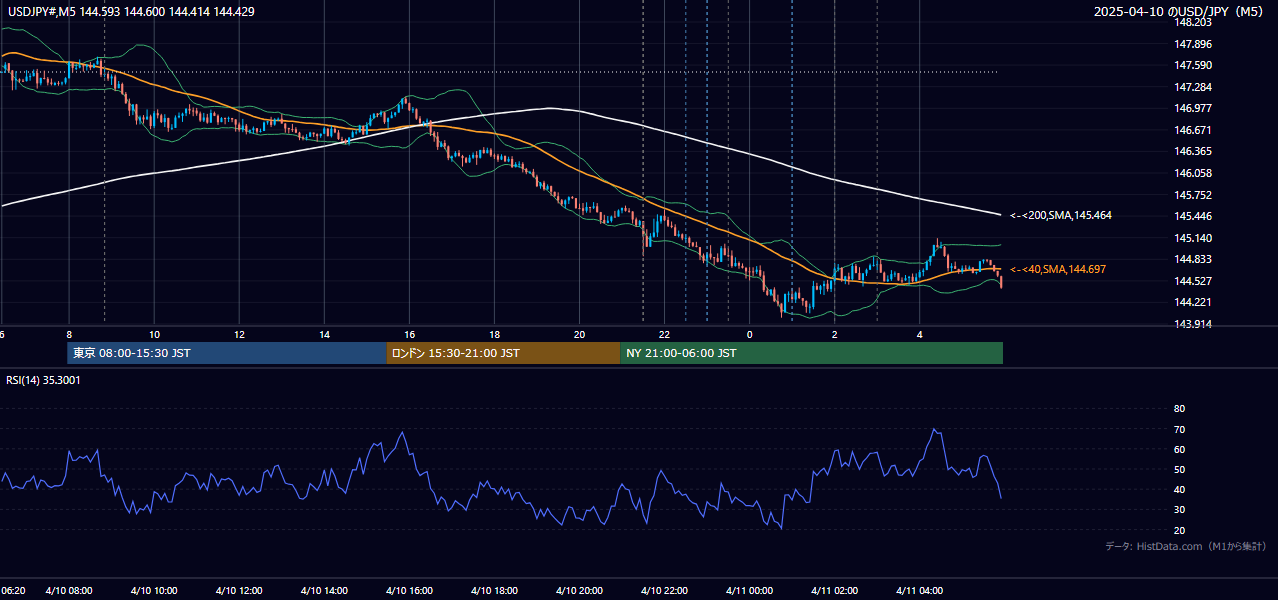Click the 4/10 08:00 bottom time label
The image size is (1278, 600).
(x=69, y=591)
